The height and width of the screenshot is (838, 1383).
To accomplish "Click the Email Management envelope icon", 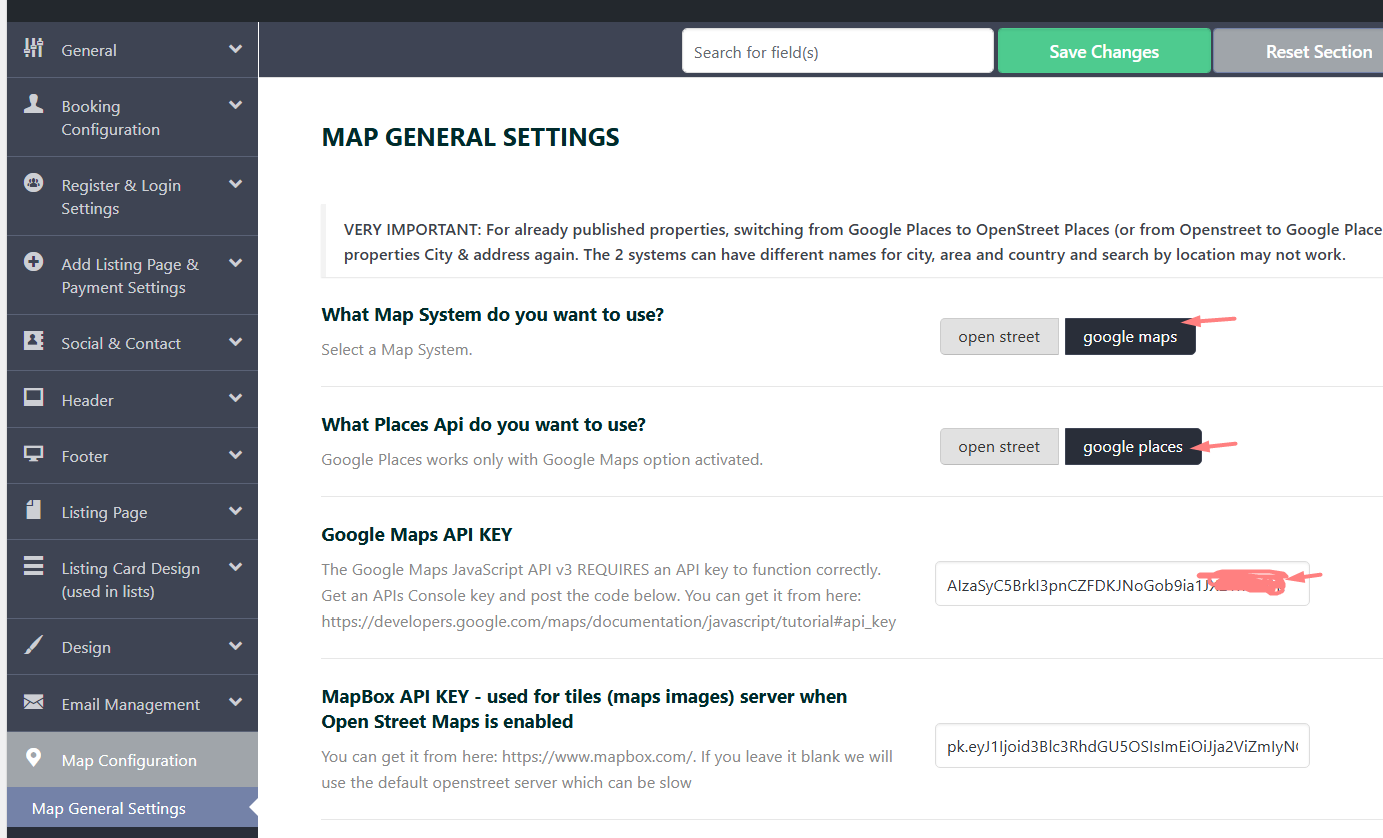I will 34,702.
